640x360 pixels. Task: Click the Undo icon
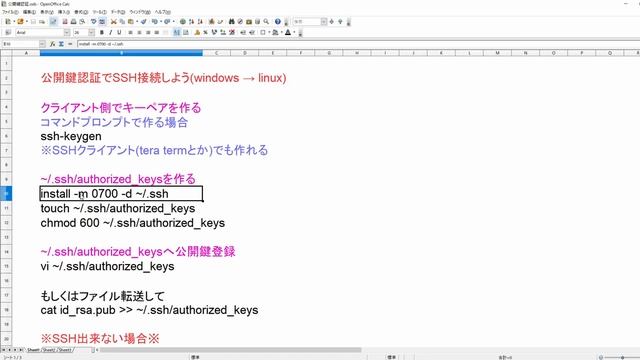point(155,22)
